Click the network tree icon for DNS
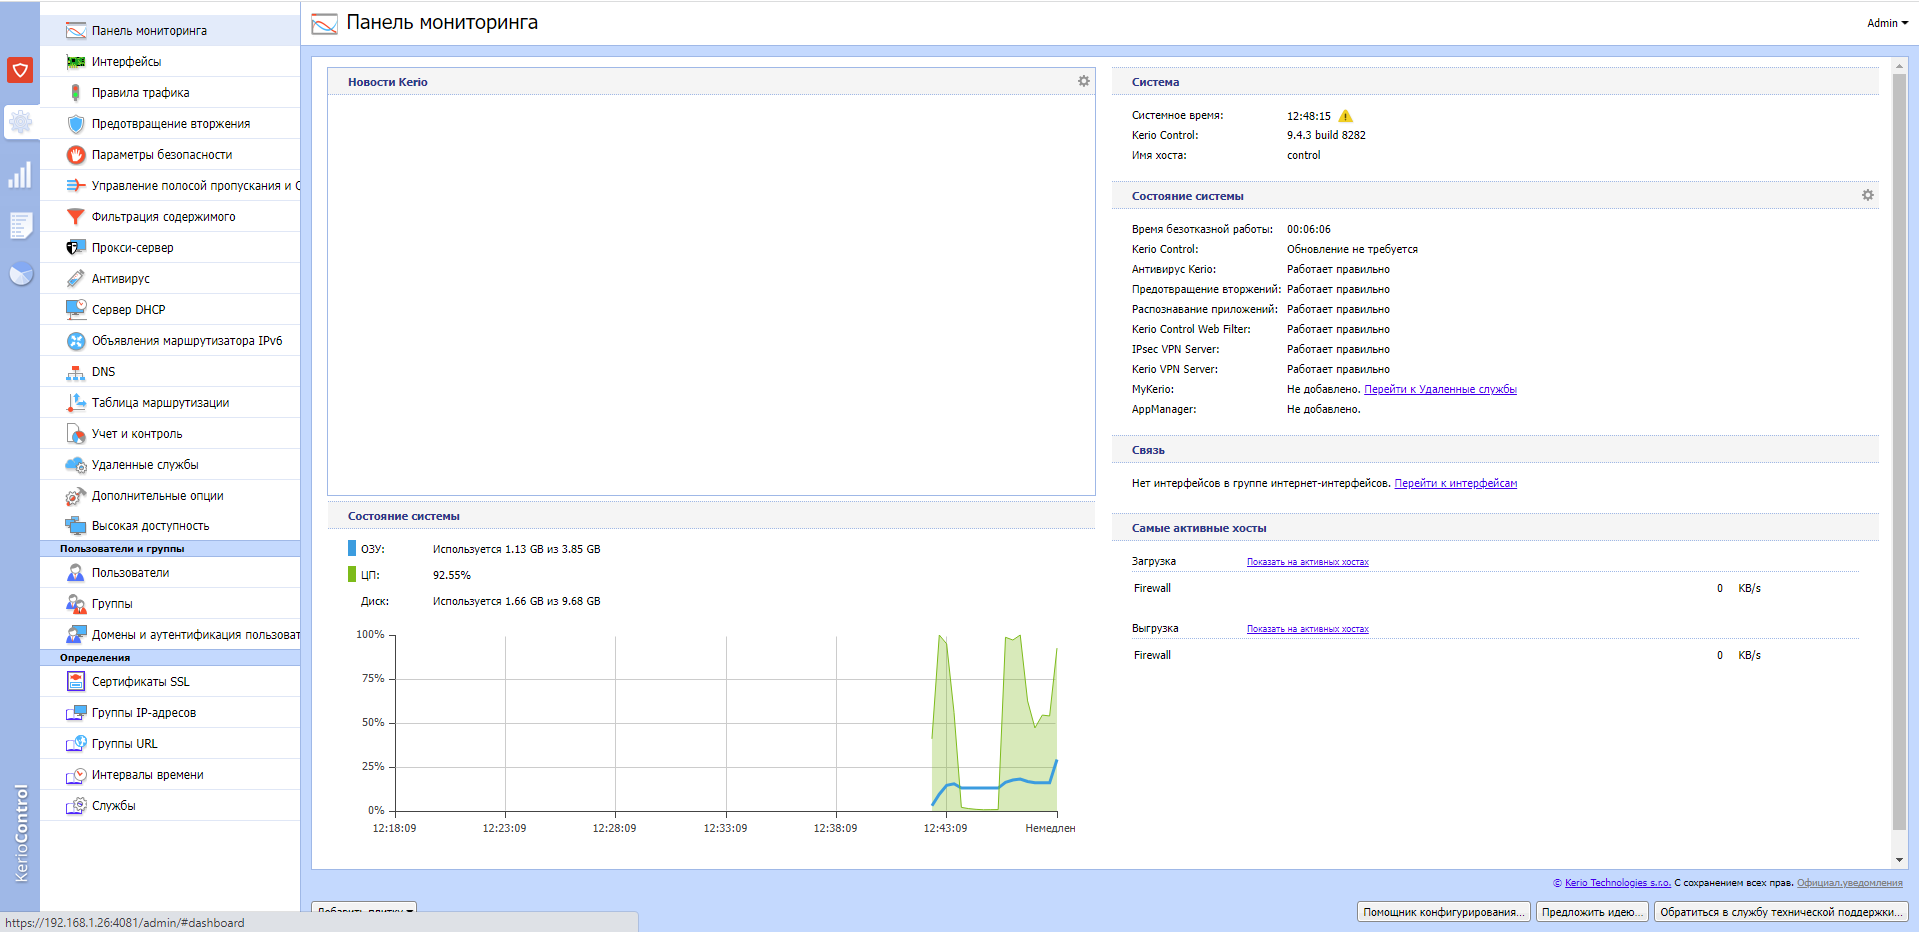The image size is (1919, 932). [x=75, y=372]
